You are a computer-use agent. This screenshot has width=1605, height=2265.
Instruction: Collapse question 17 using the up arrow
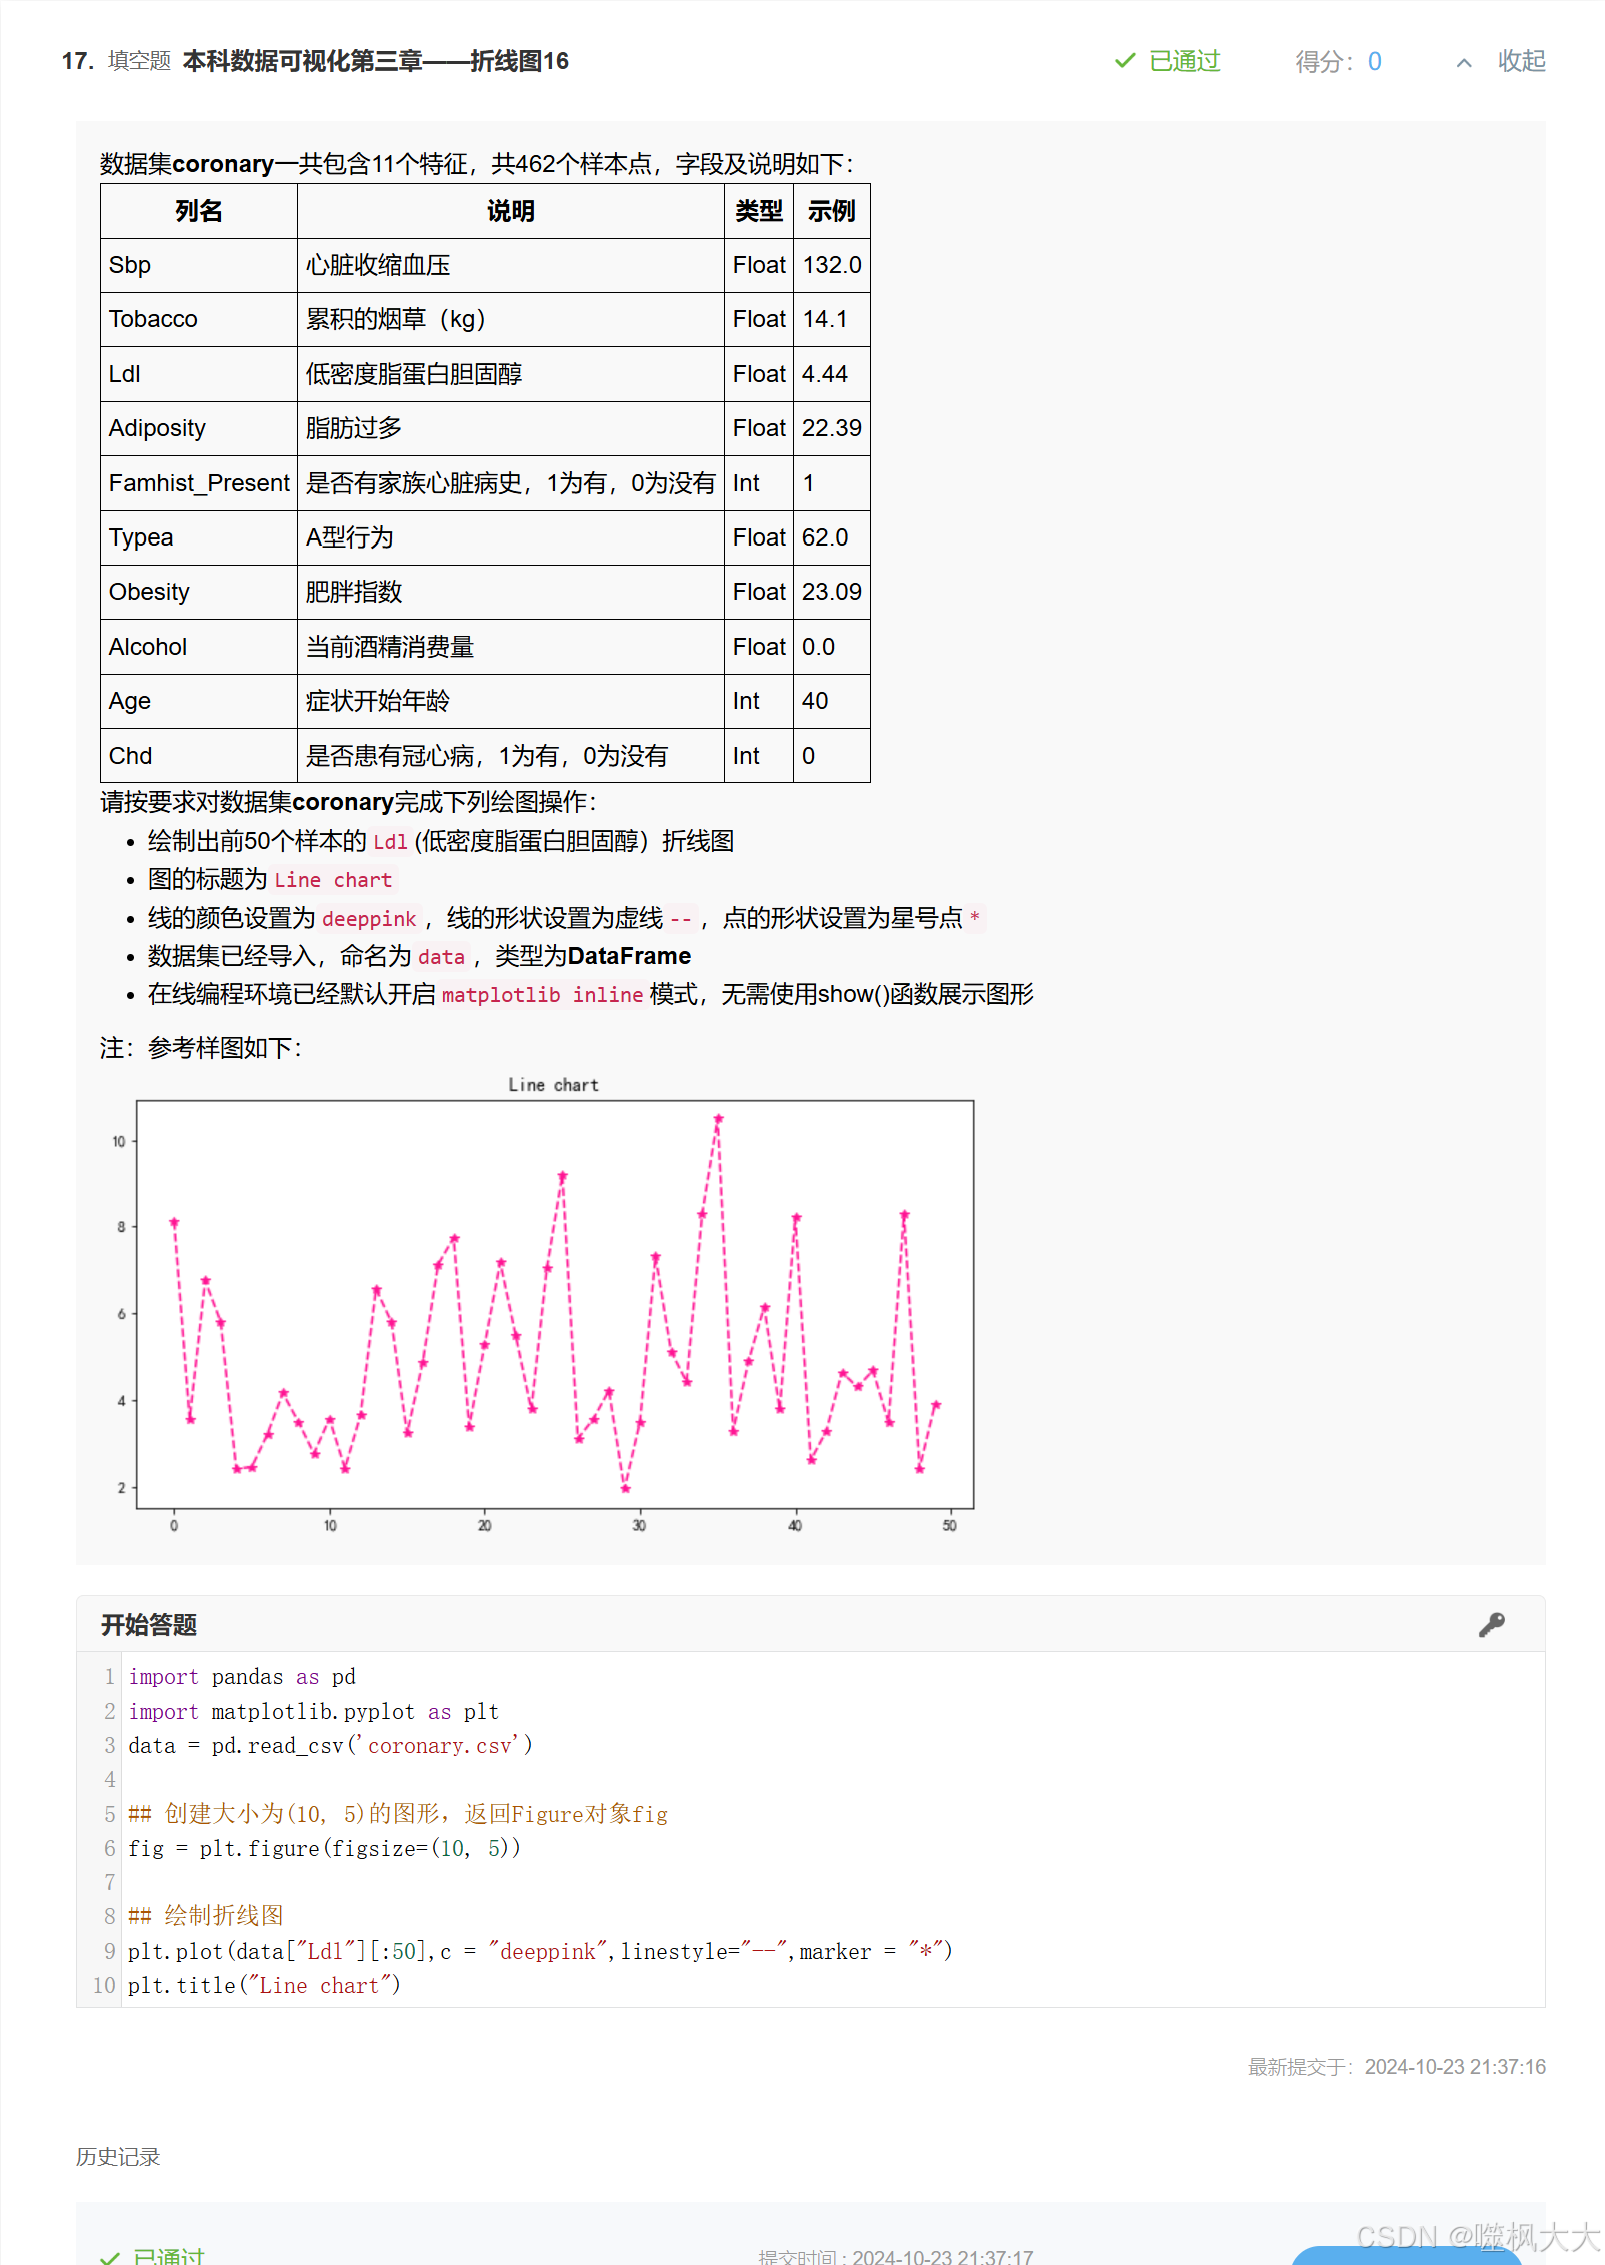[1463, 62]
